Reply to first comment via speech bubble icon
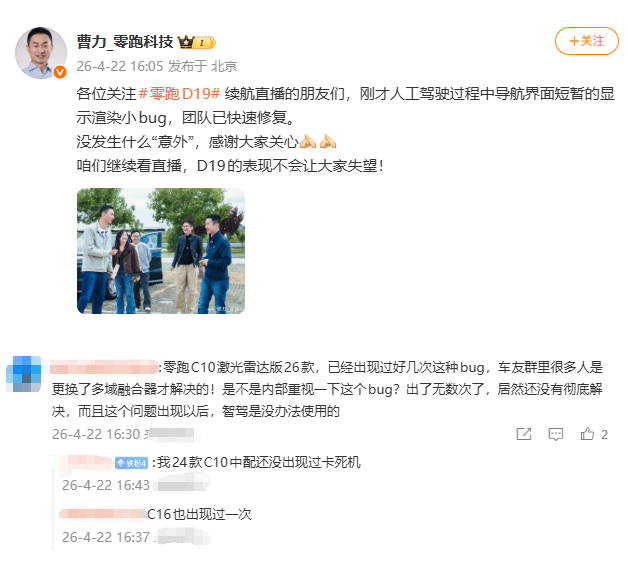628x568 pixels. pos(556,434)
